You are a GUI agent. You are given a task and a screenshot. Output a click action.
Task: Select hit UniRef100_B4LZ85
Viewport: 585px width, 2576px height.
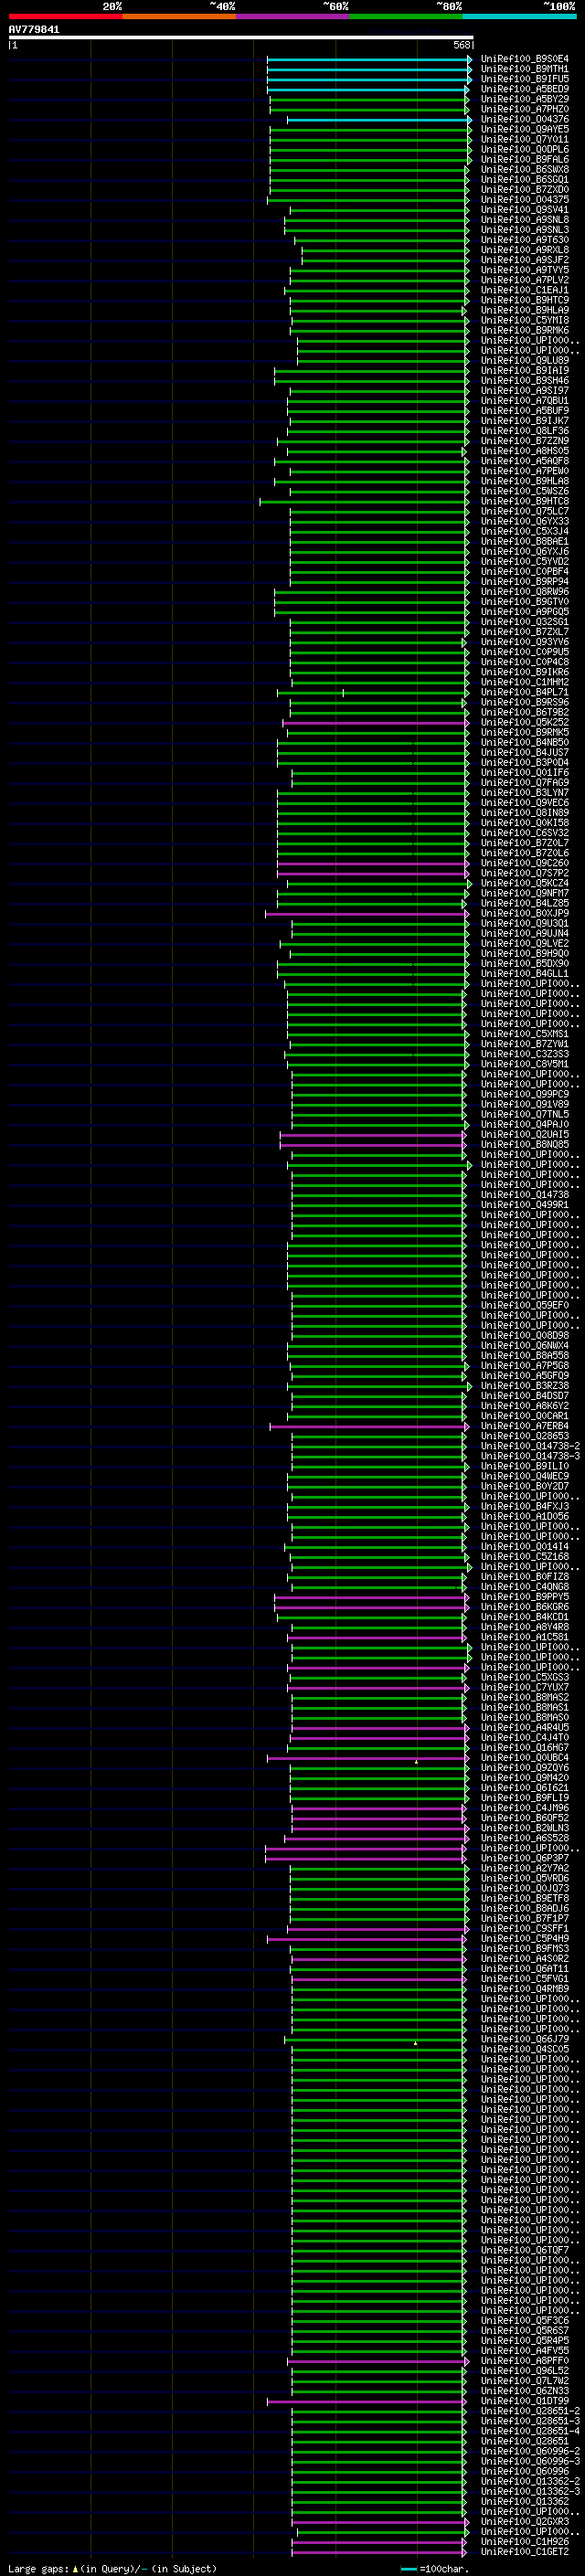[525, 904]
